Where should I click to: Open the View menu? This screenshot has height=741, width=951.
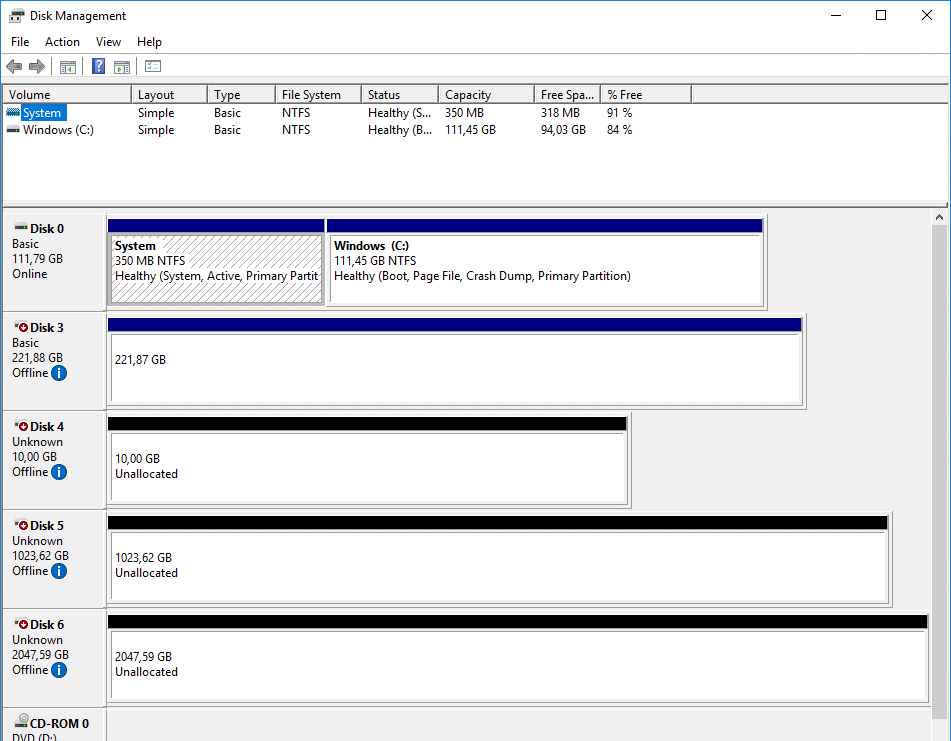point(109,42)
